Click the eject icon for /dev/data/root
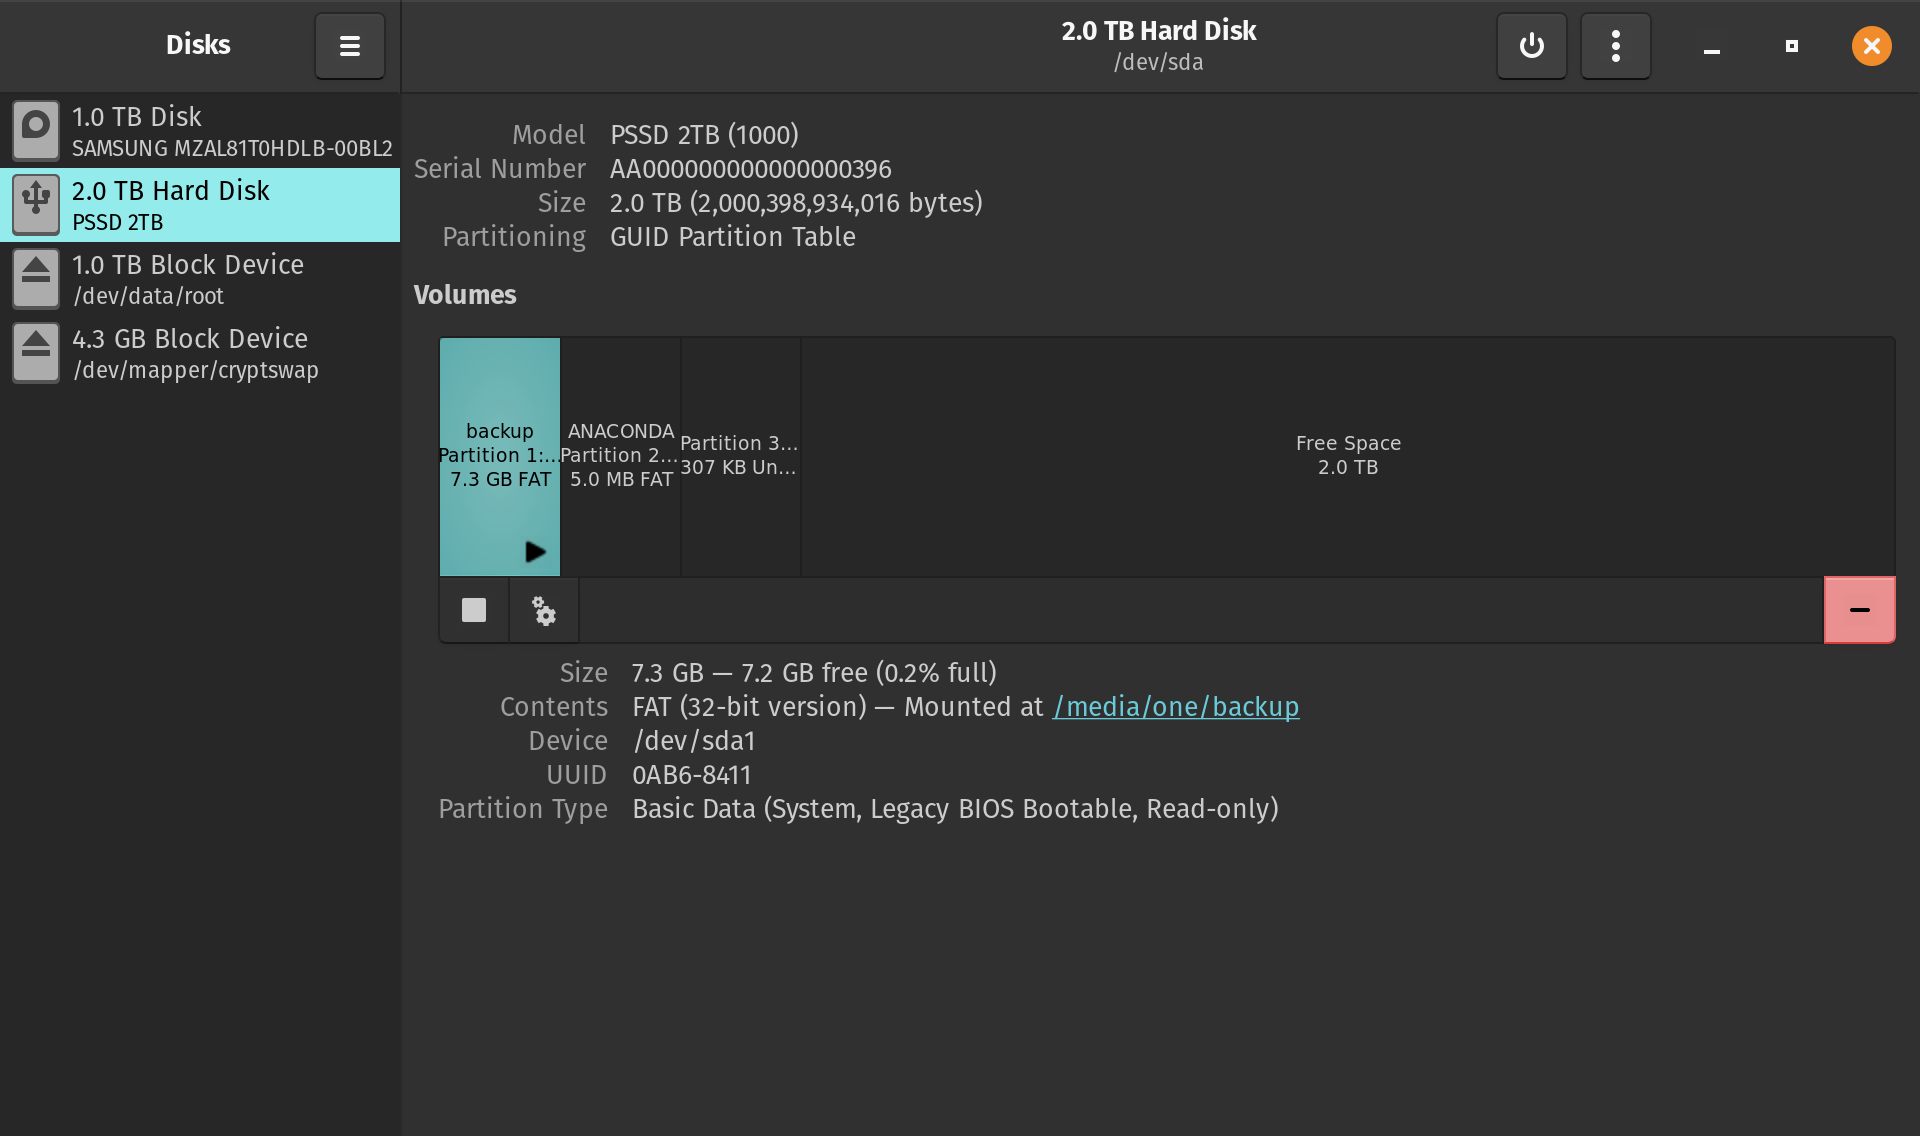Screen dimensions: 1920x1136 pos(36,279)
